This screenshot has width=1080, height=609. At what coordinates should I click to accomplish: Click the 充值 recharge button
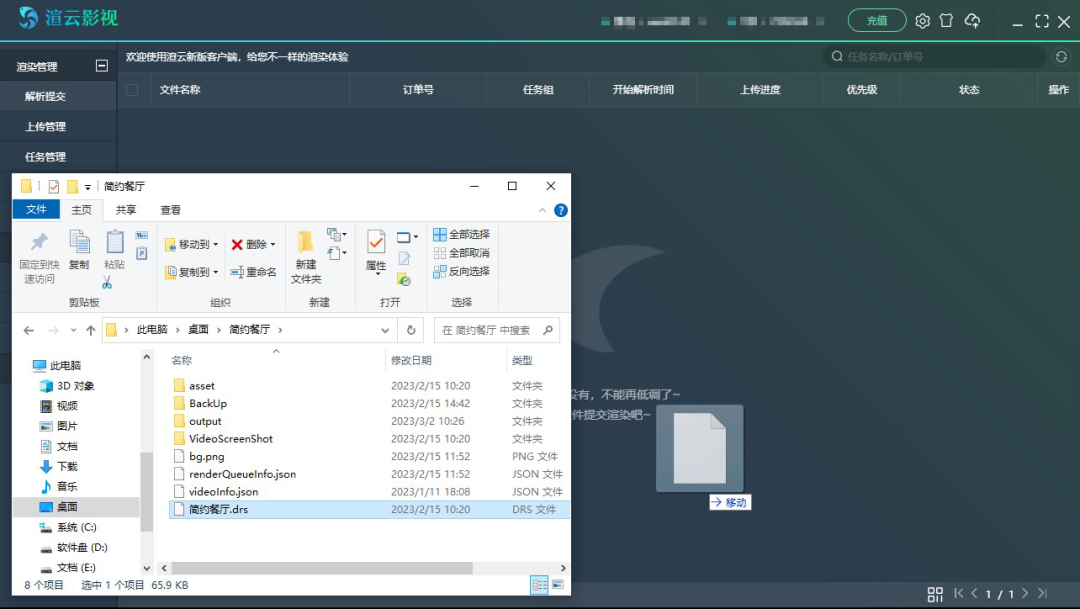[876, 21]
